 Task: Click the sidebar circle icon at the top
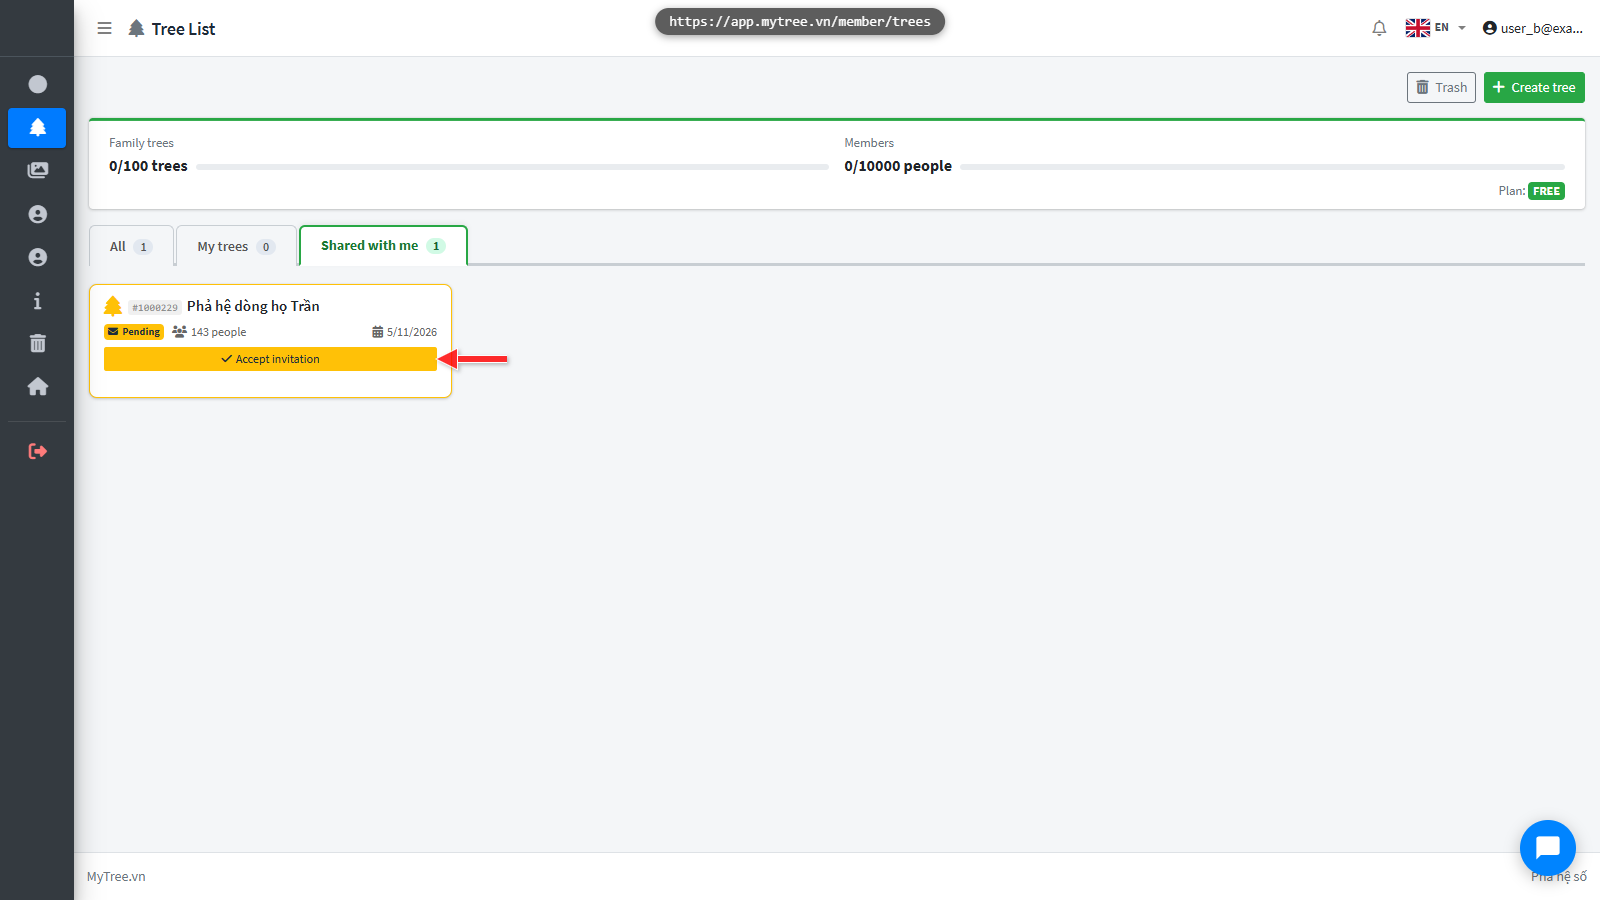(38, 84)
